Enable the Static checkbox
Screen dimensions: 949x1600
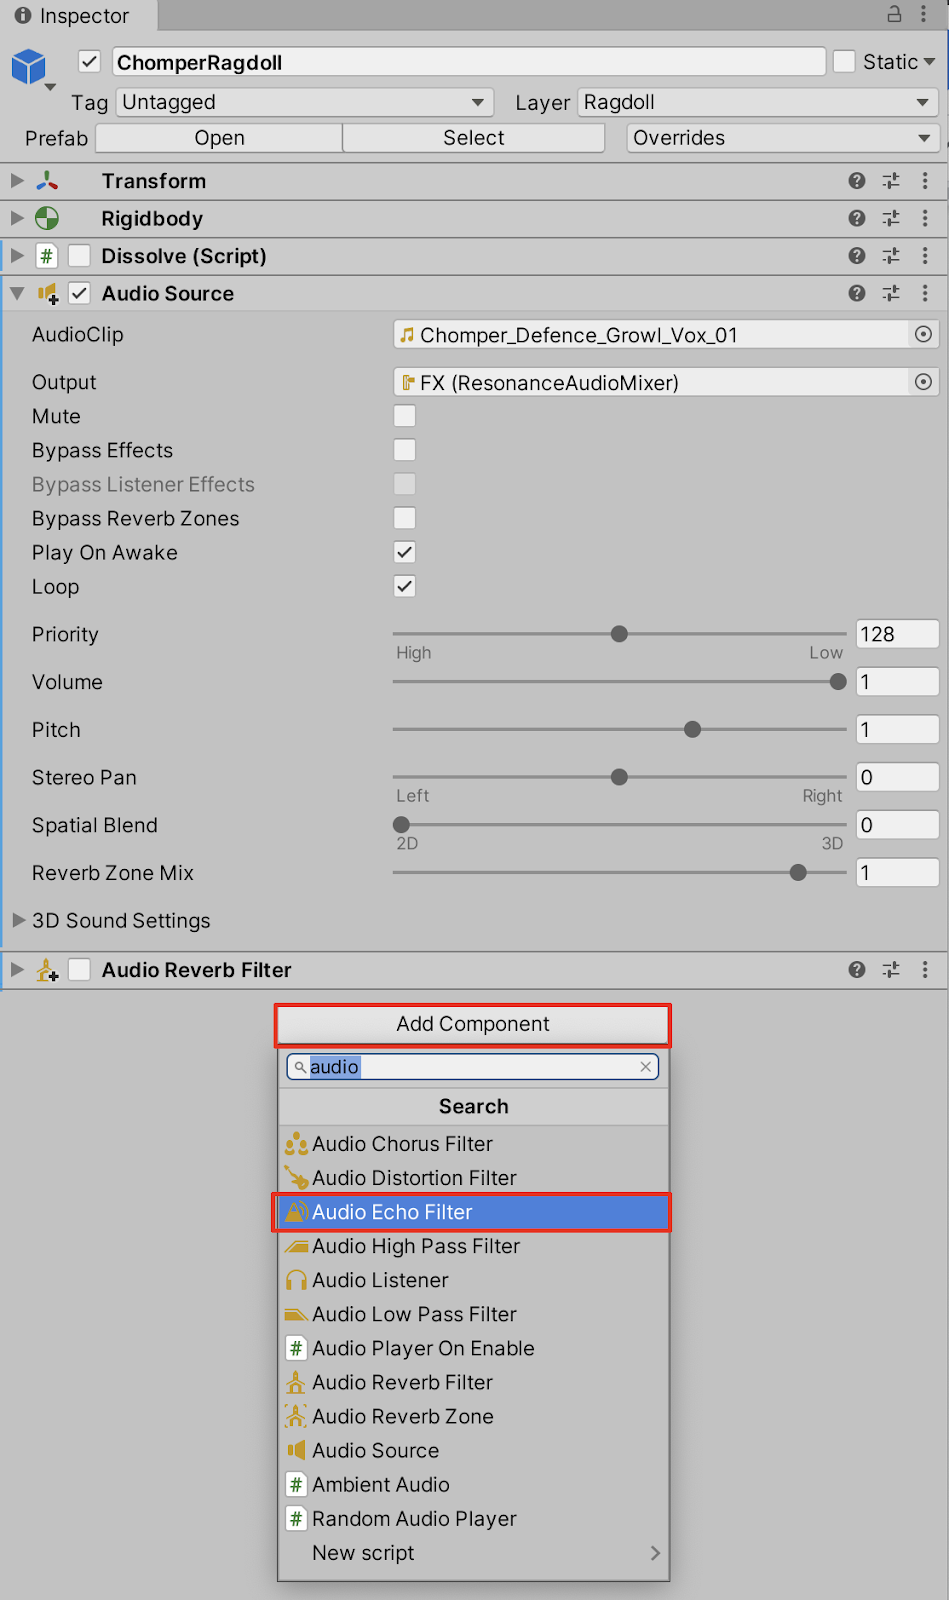844,62
